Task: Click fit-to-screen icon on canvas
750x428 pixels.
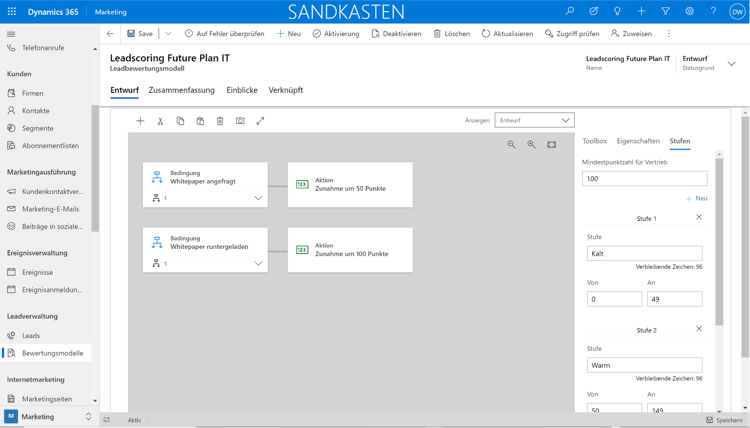Action: pyautogui.click(x=551, y=145)
